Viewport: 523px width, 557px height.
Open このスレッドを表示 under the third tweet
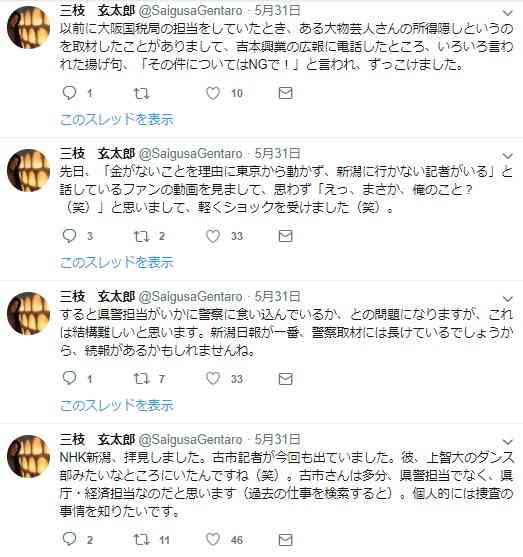(x=117, y=405)
